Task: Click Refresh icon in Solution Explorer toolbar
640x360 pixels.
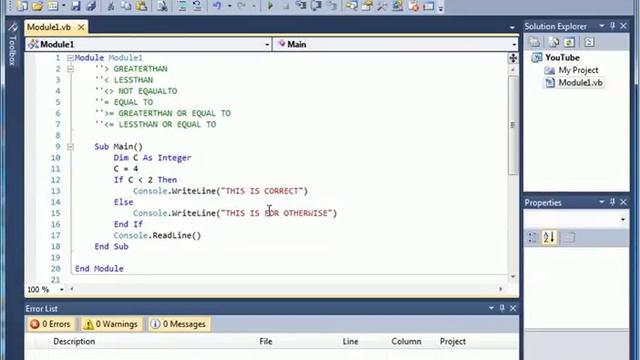Action: point(569,42)
